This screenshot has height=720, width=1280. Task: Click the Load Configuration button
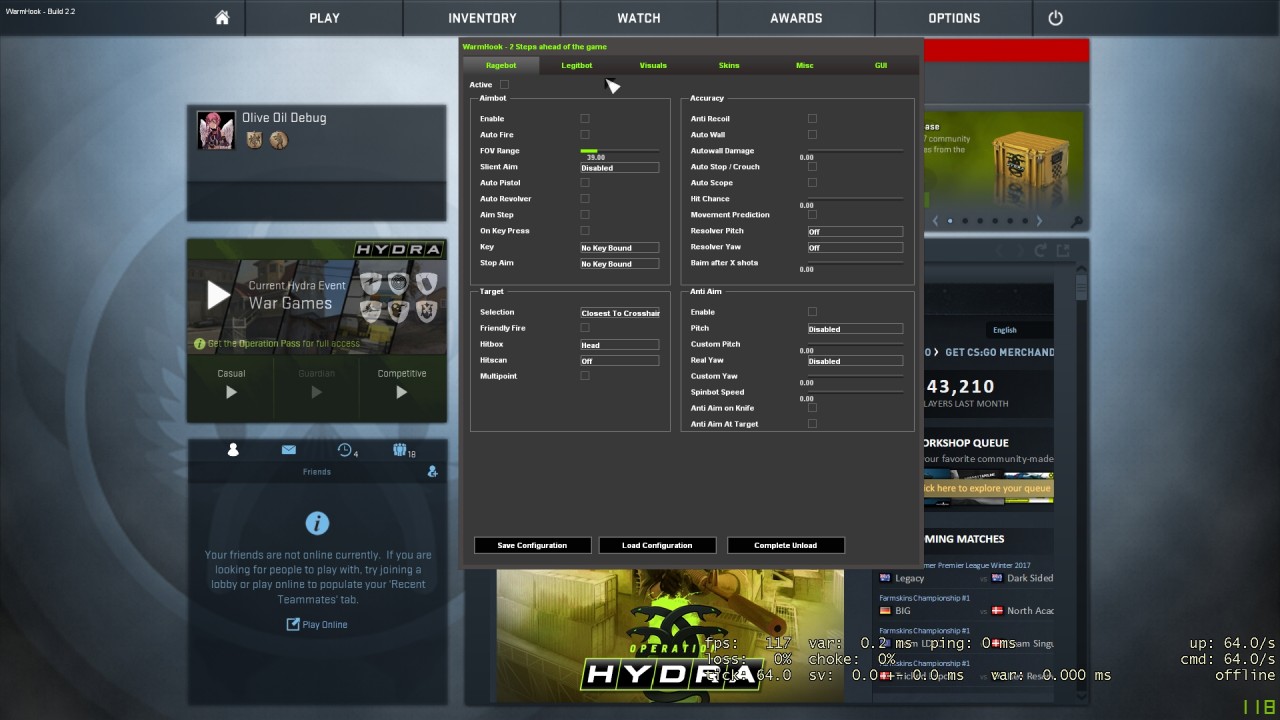tap(657, 545)
